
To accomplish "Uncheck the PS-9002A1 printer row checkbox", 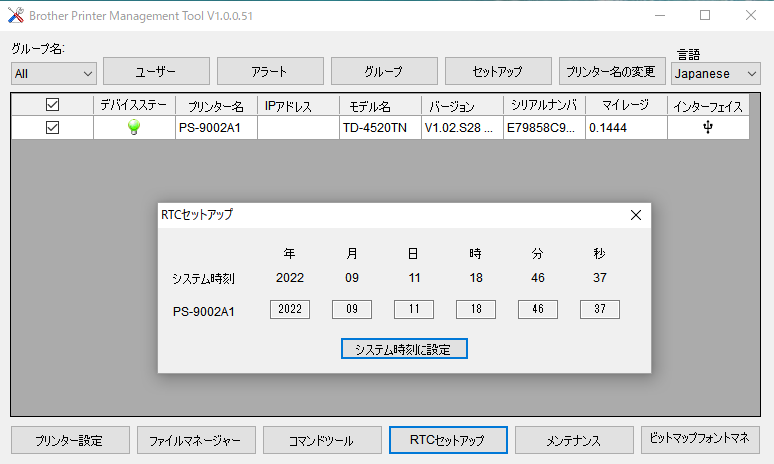I will 52,128.
